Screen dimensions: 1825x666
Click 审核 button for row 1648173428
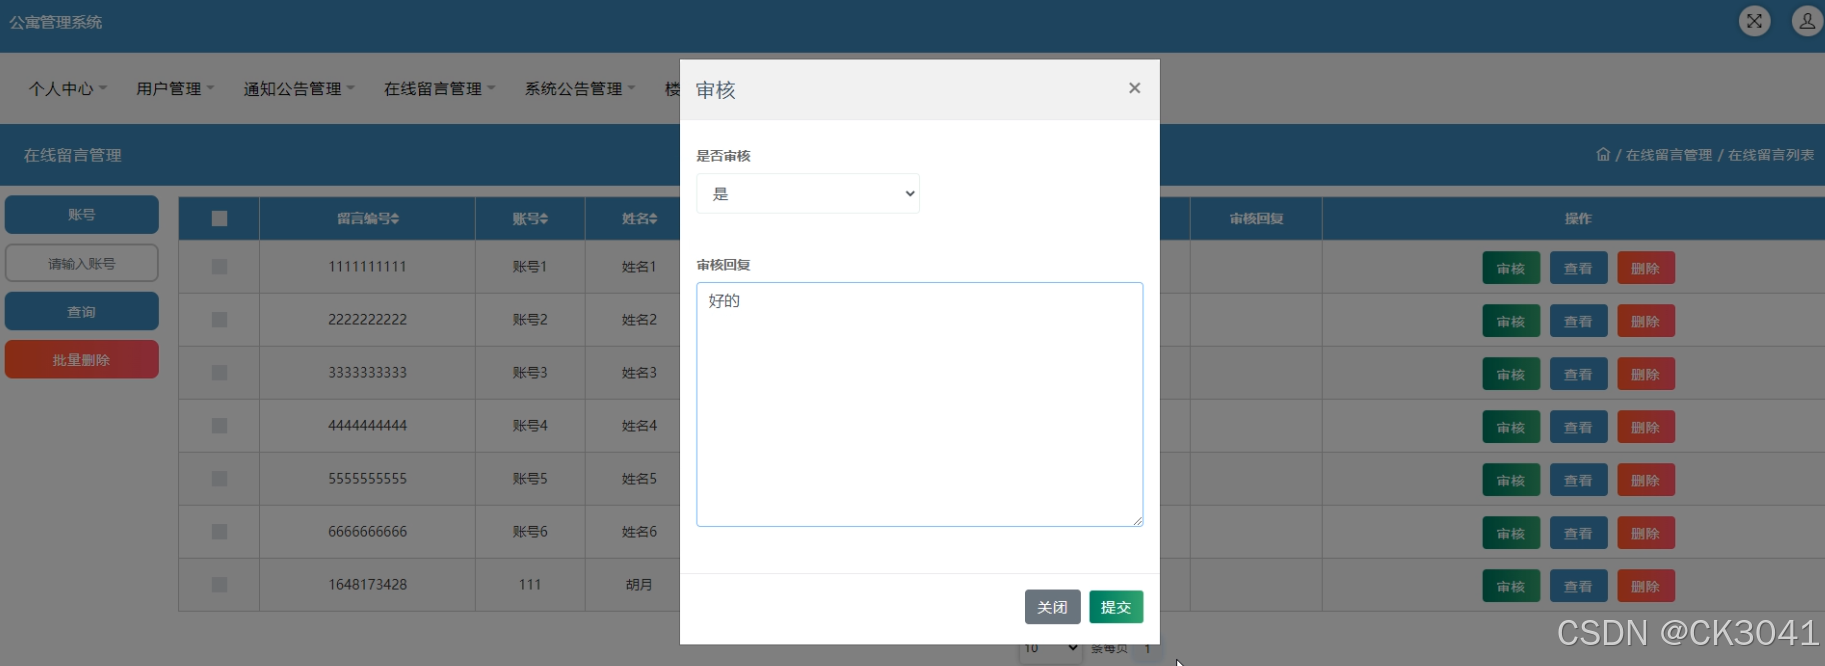(x=1511, y=586)
